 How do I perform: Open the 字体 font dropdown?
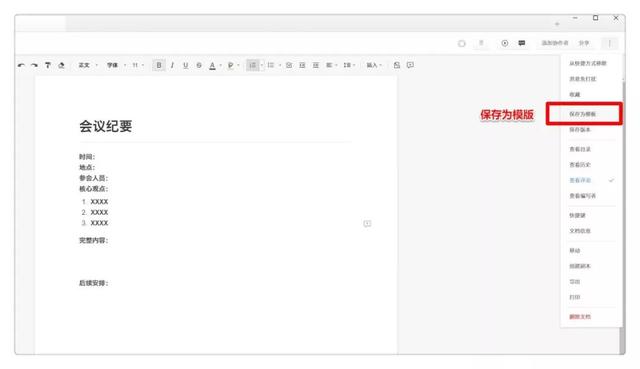pyautogui.click(x=116, y=65)
